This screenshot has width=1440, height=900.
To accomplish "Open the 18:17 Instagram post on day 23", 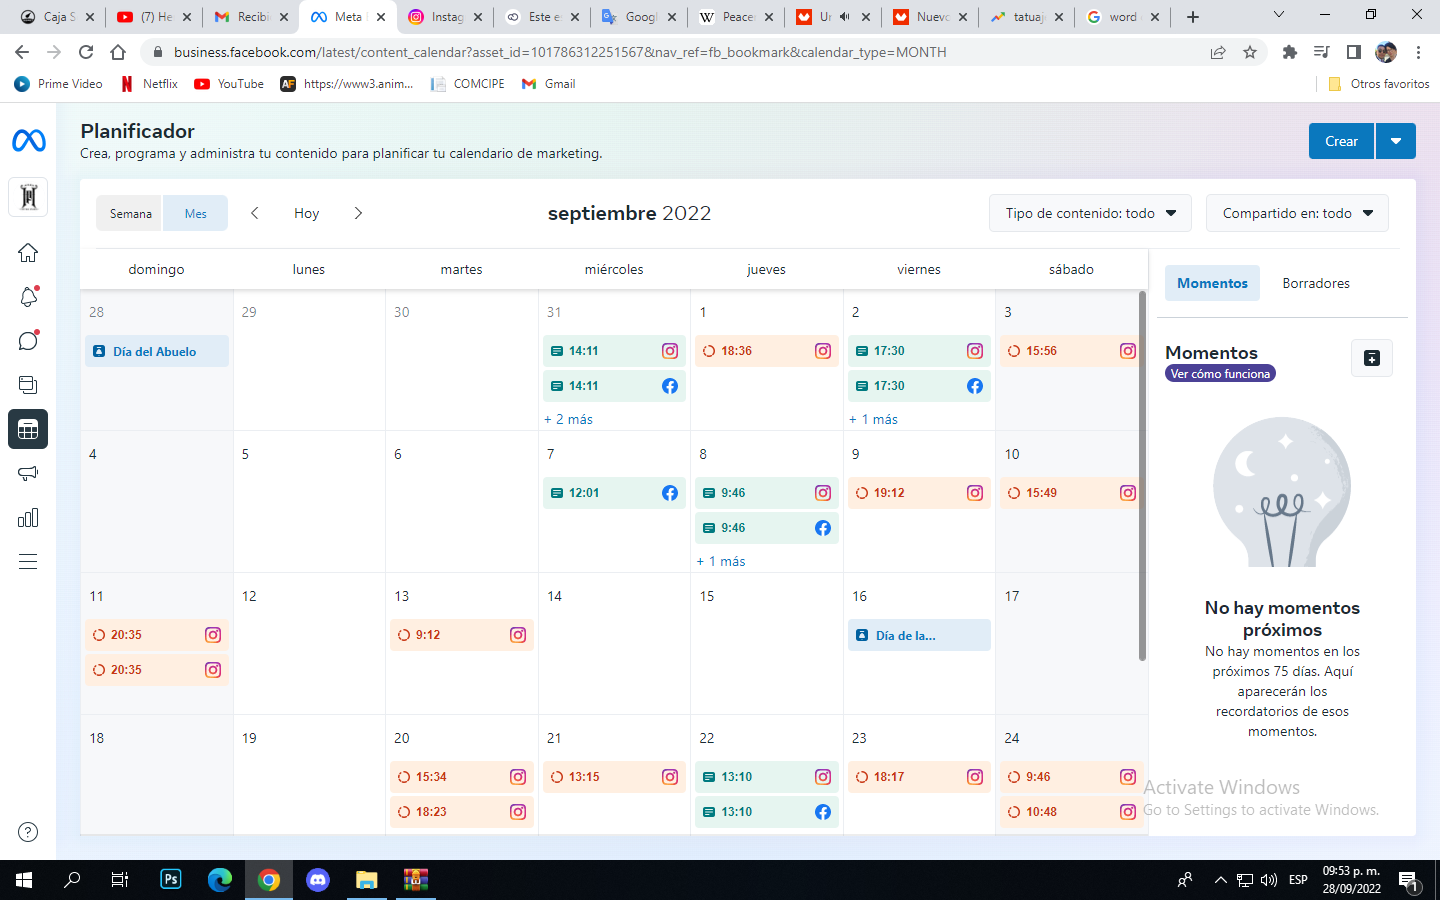I will 919,777.
